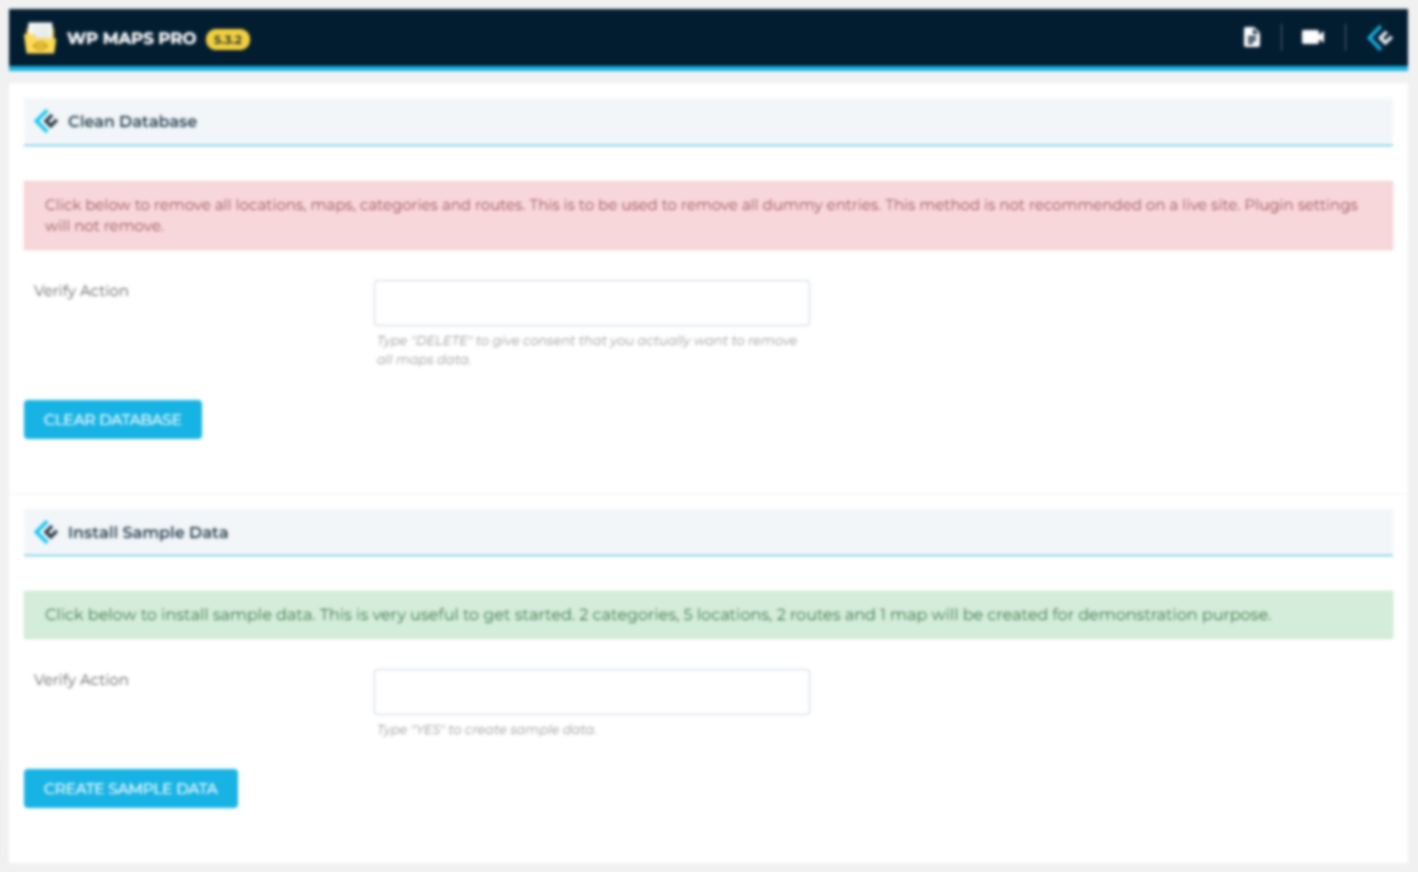Click the Flippercode logo icon in header

1380,38
